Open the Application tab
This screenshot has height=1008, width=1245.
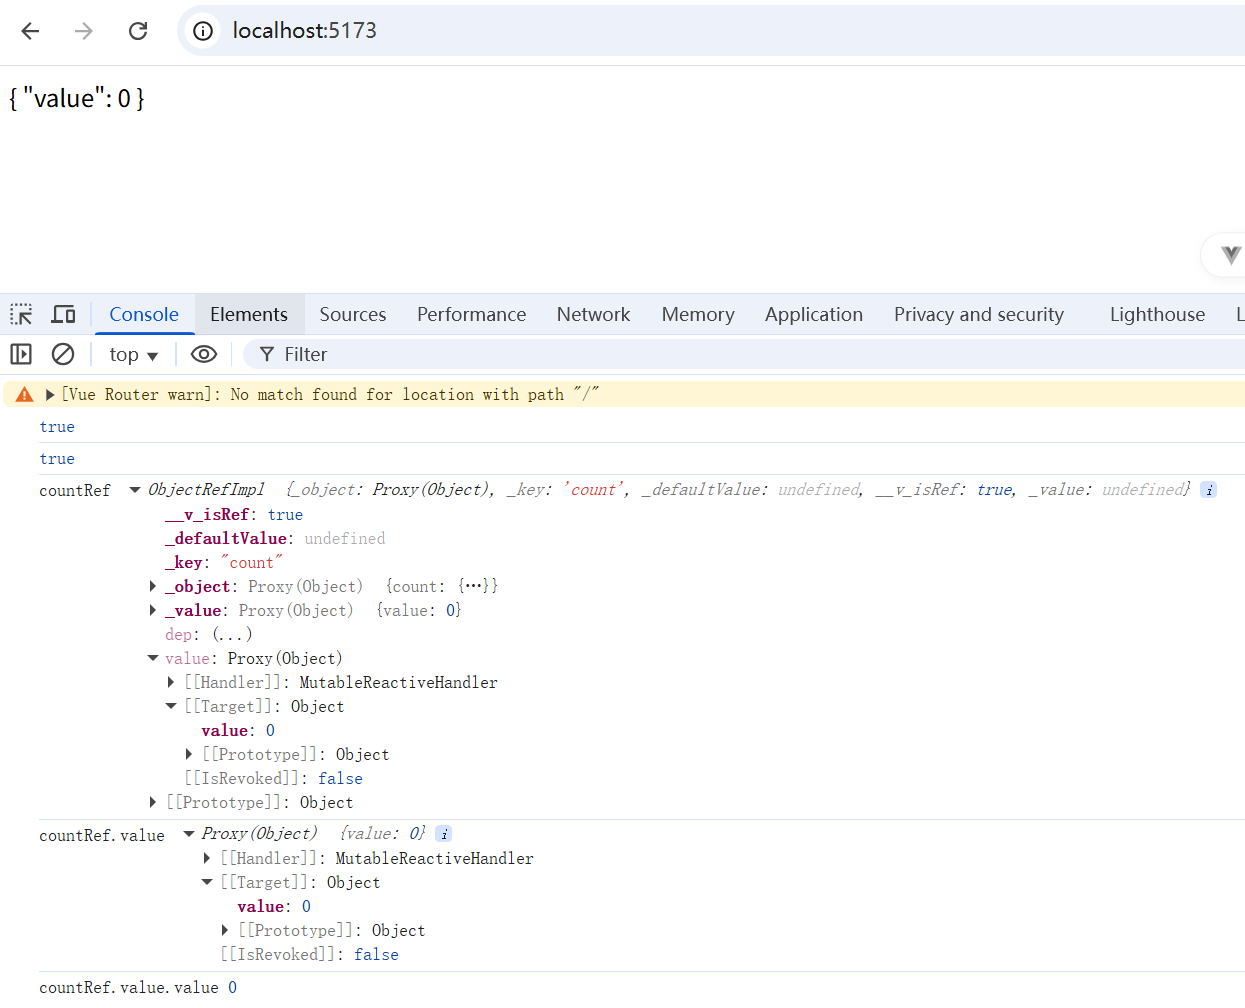814,314
